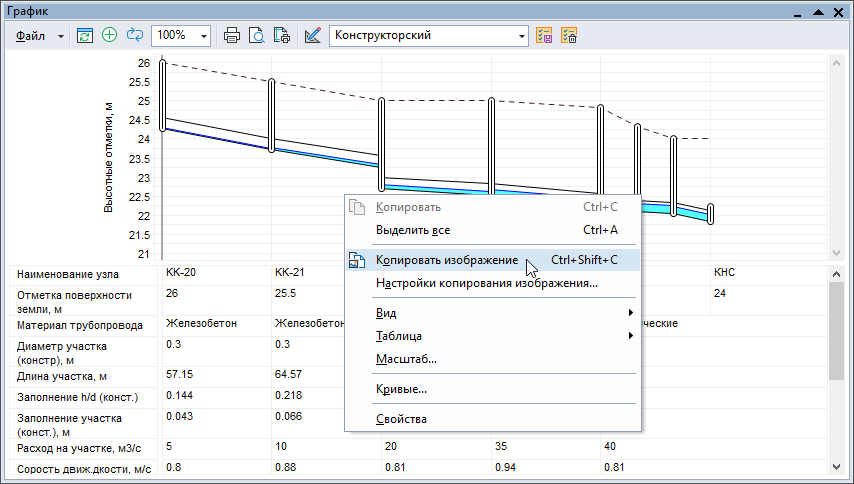Click the page setup icon
Screen dimensions: 854x484
[x=282, y=35]
